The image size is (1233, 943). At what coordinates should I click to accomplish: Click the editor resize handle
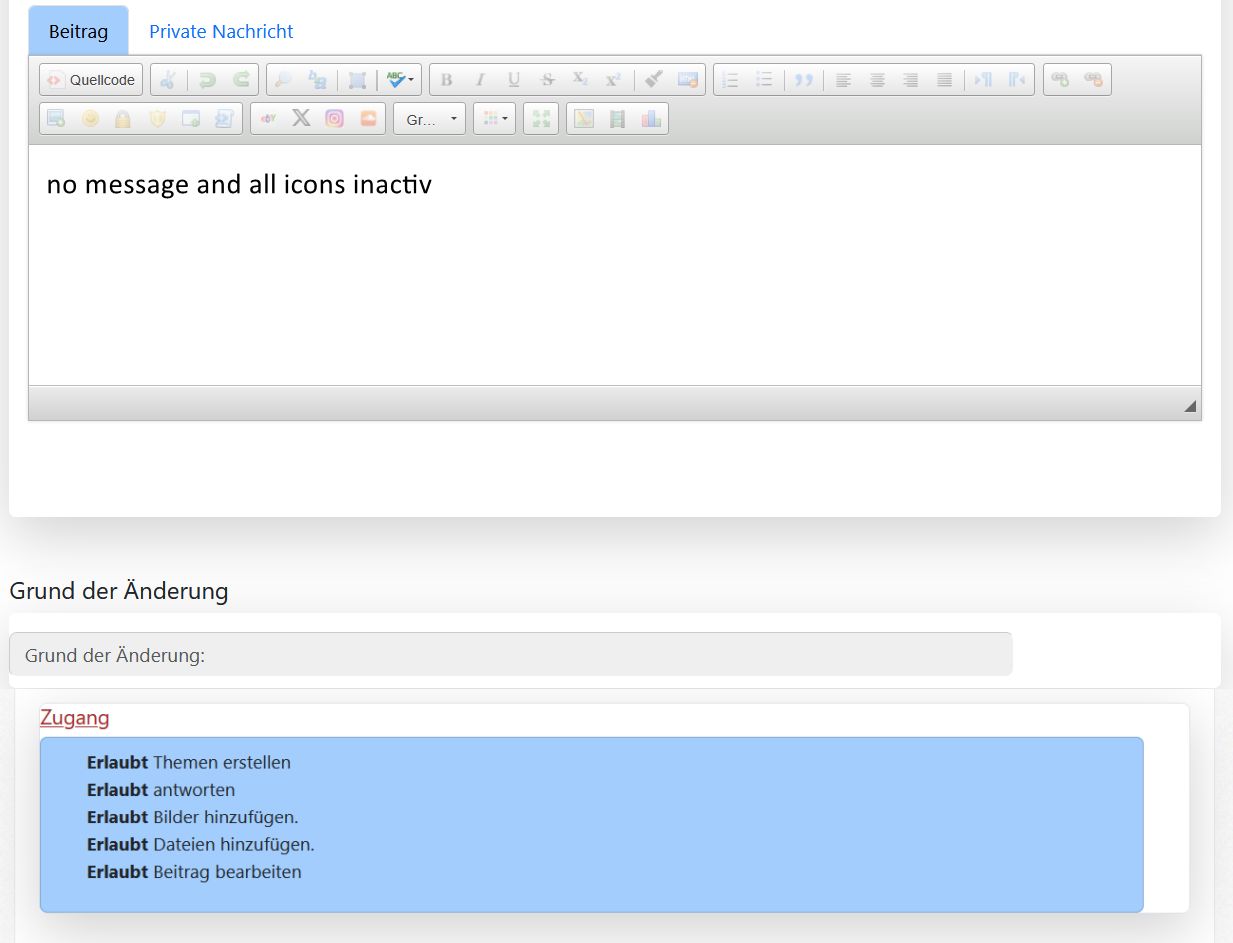[x=1190, y=406]
